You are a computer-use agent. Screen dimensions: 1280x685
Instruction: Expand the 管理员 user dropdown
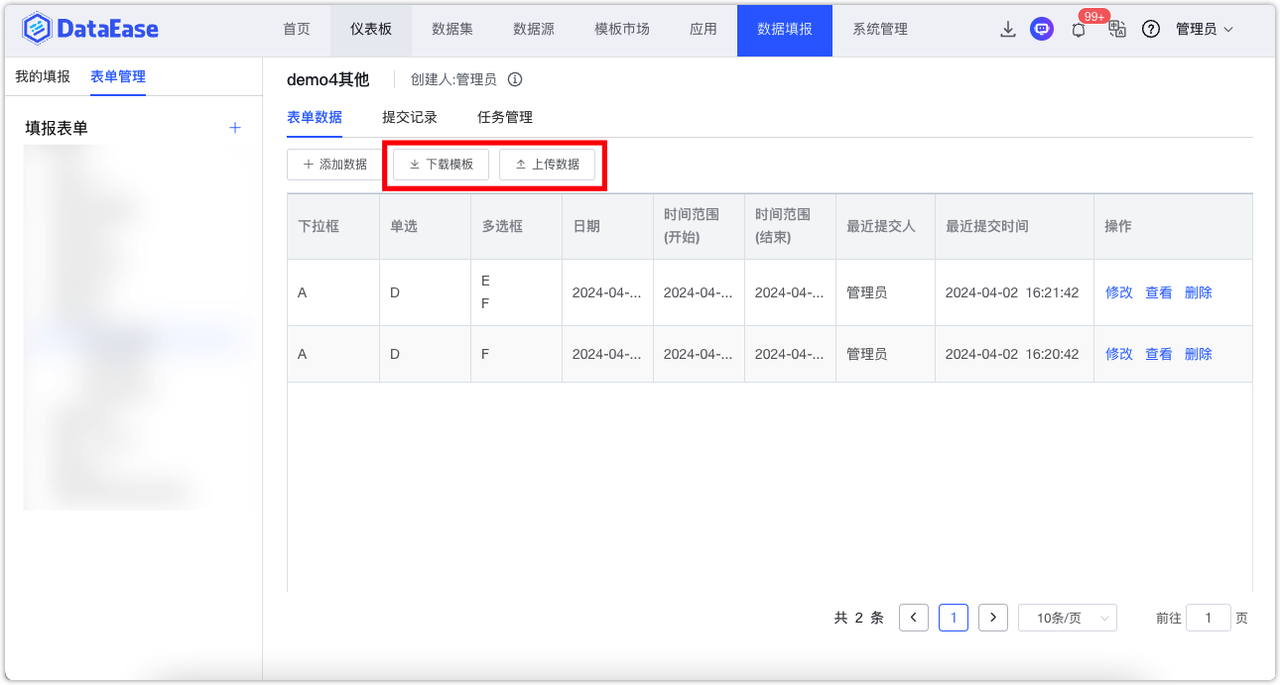[1204, 30]
